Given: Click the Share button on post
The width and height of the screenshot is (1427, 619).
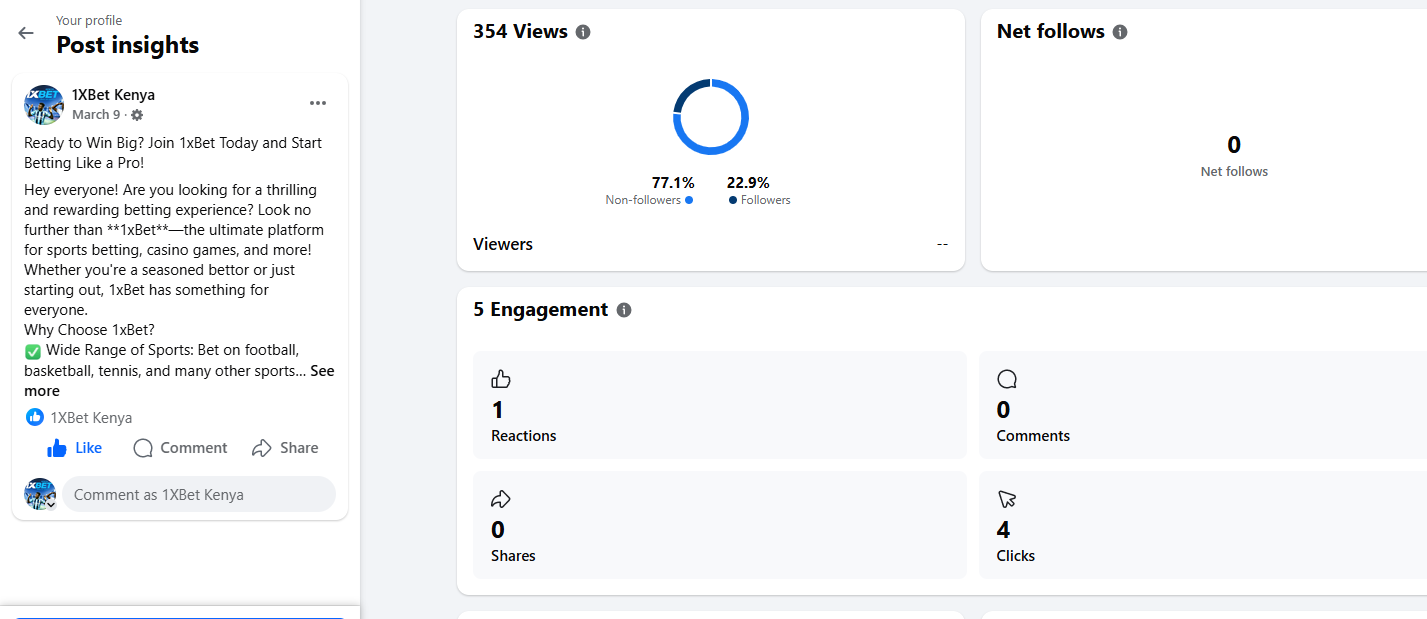Looking at the screenshot, I should point(285,448).
